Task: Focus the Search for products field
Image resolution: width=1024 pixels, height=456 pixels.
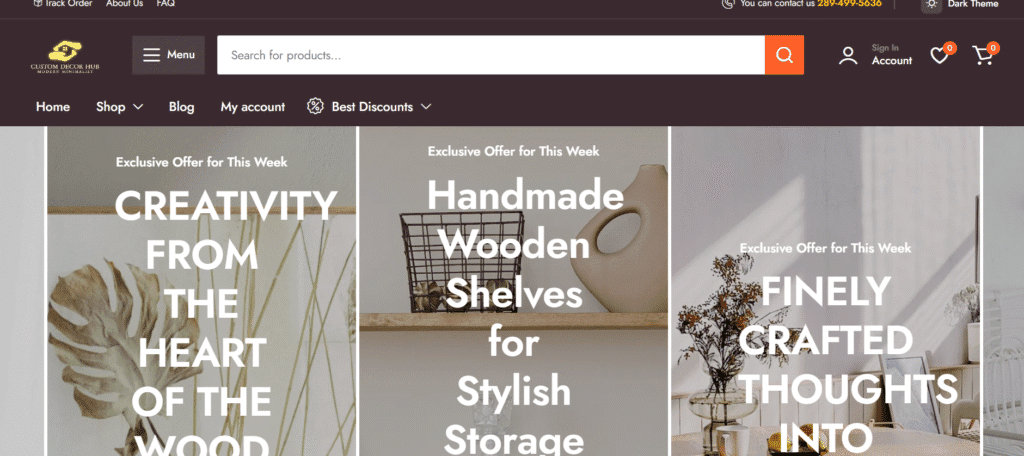Action: (491, 55)
